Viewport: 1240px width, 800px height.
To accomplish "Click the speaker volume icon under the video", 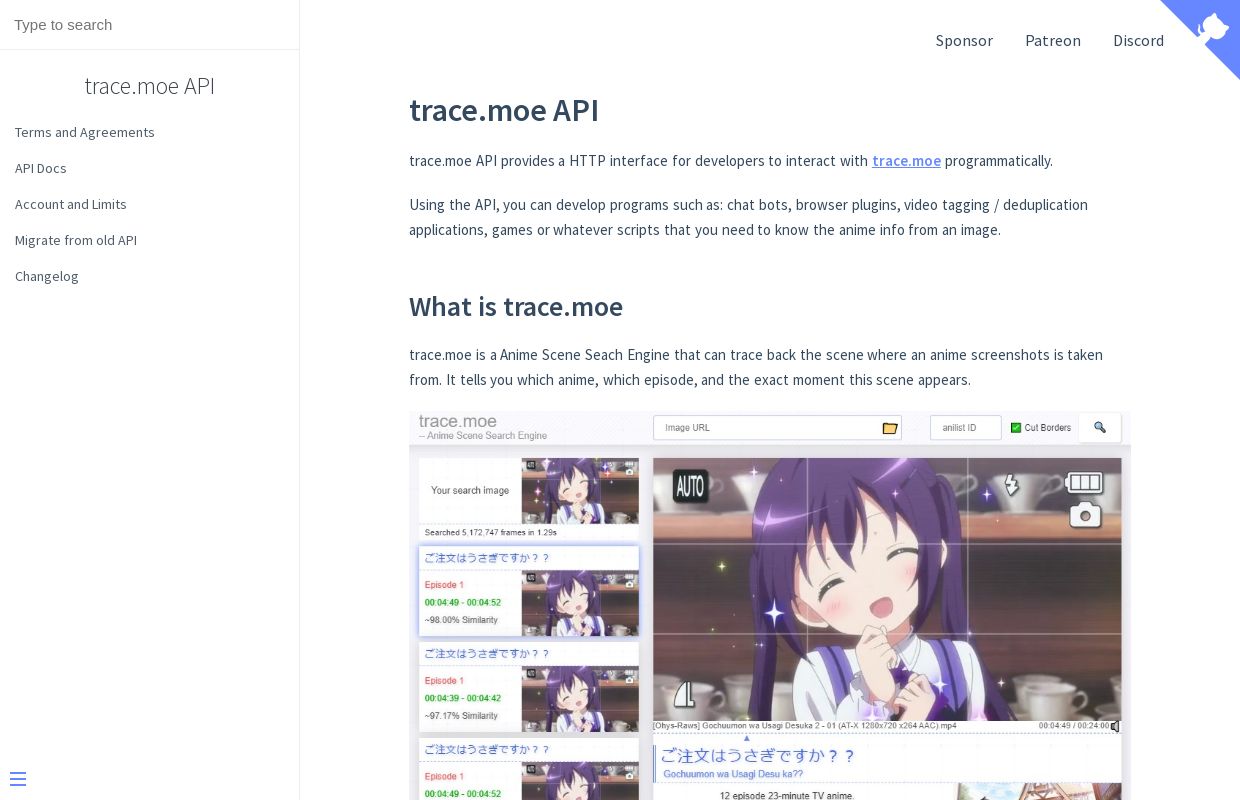I will coord(1115,726).
